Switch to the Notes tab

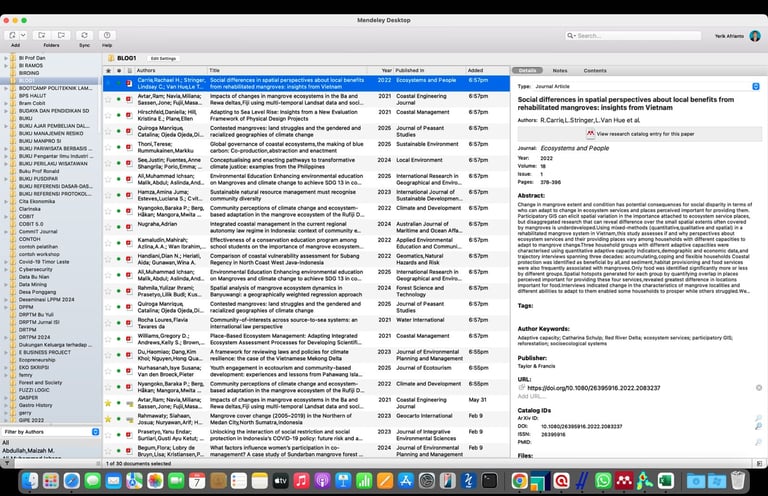[560, 71]
